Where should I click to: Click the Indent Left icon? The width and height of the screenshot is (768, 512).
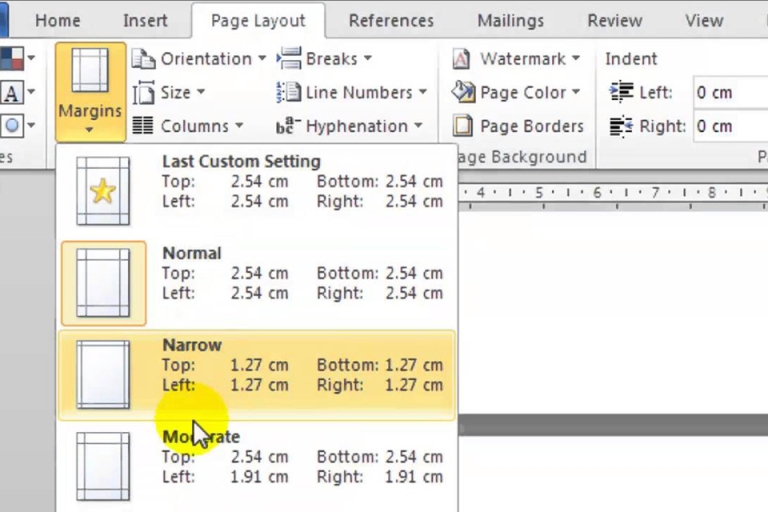621,92
